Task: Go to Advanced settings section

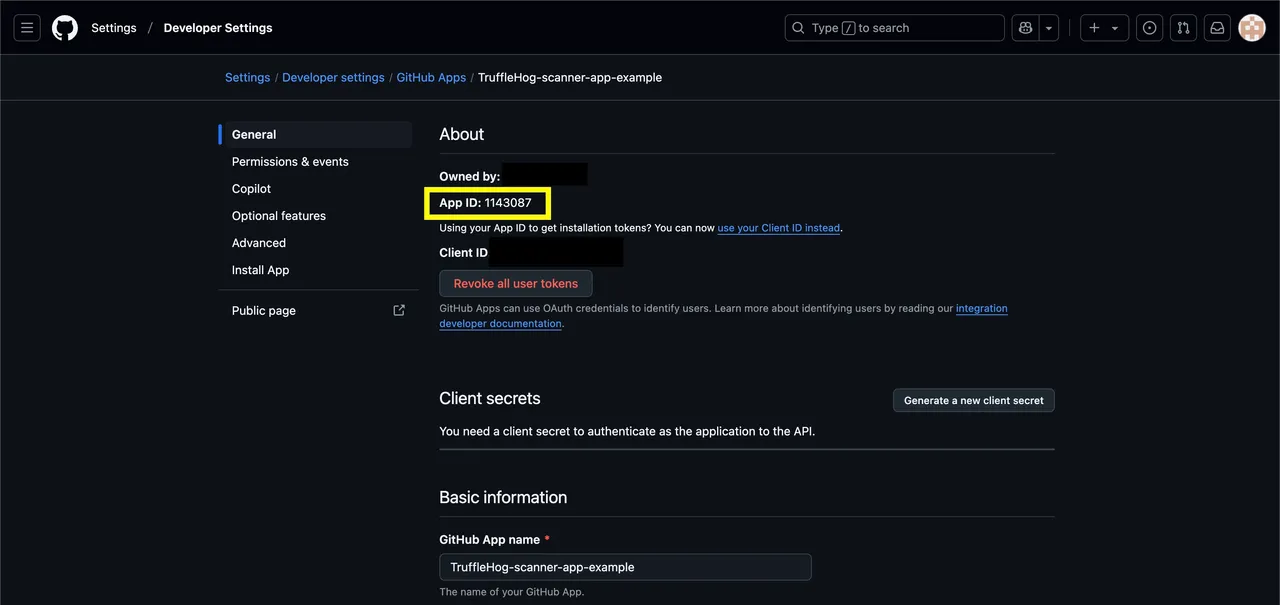Action: coord(259,243)
